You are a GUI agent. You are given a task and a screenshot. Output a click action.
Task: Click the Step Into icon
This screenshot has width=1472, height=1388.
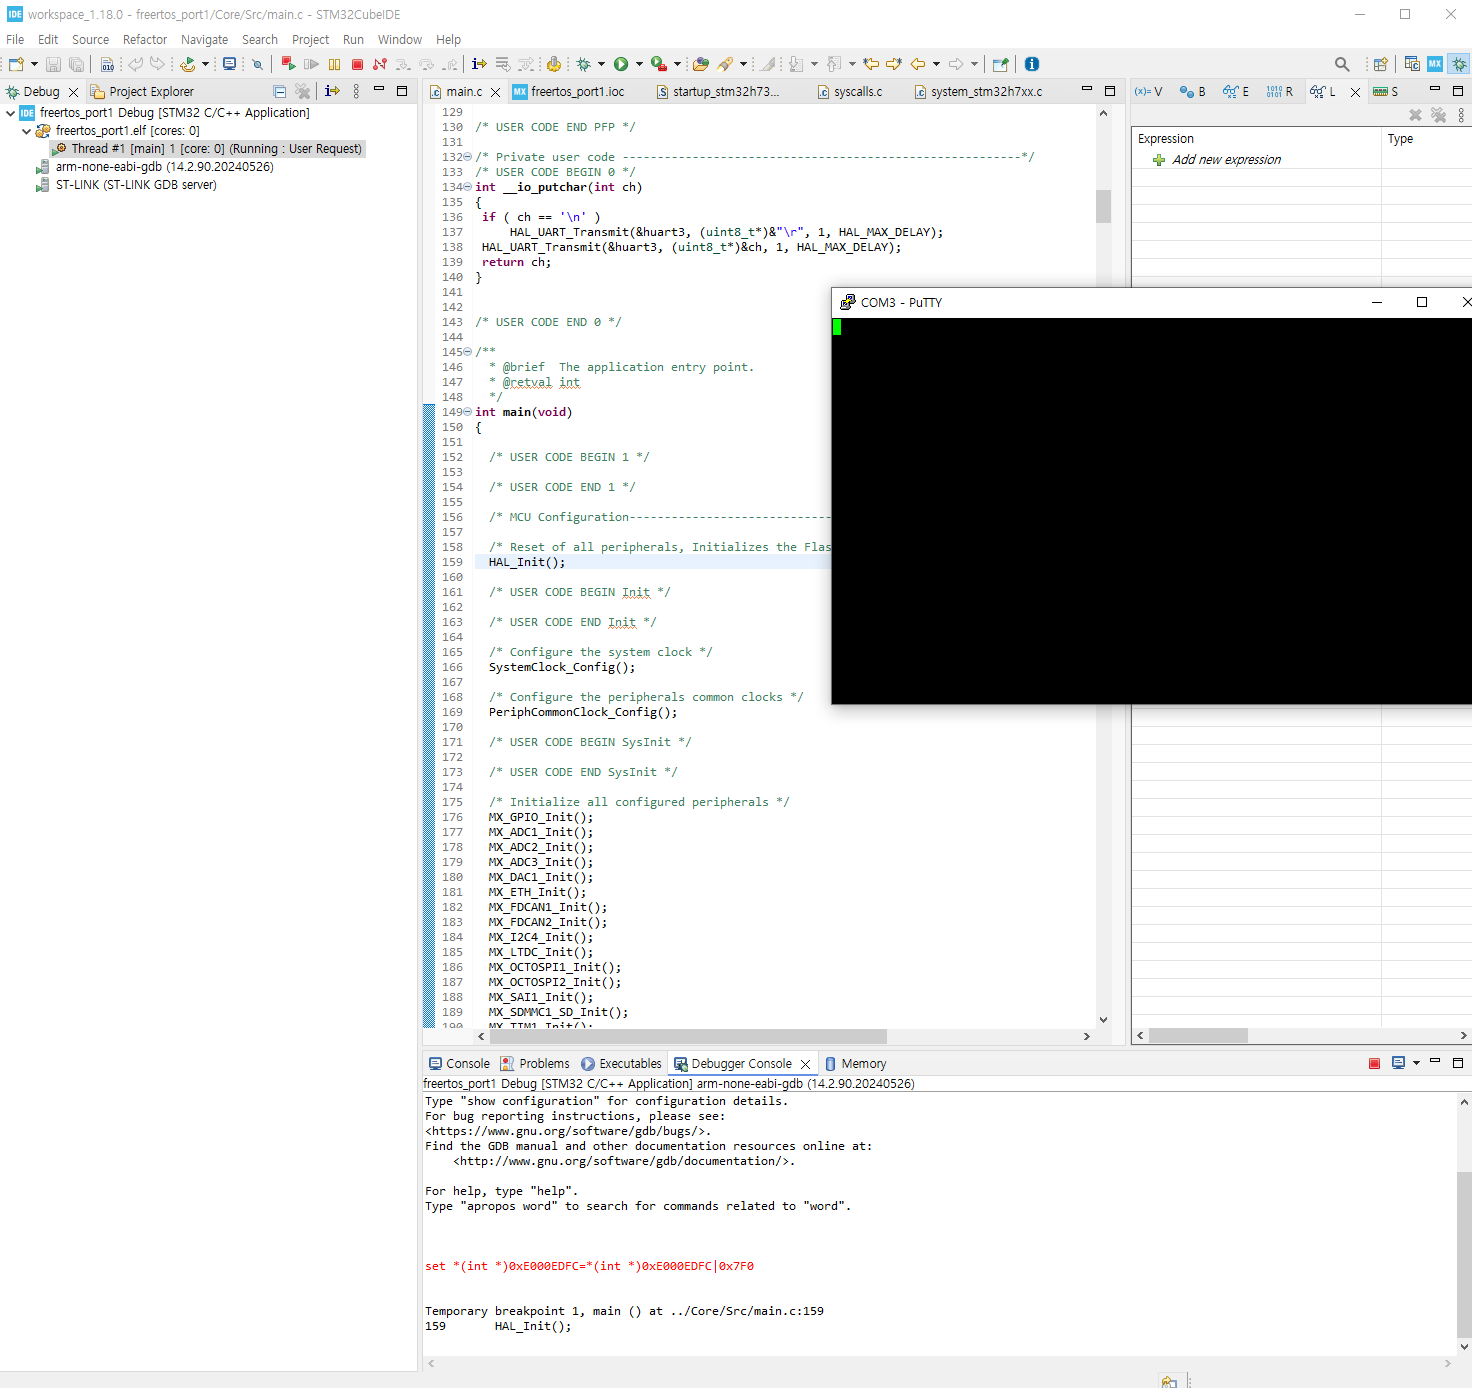[403, 64]
